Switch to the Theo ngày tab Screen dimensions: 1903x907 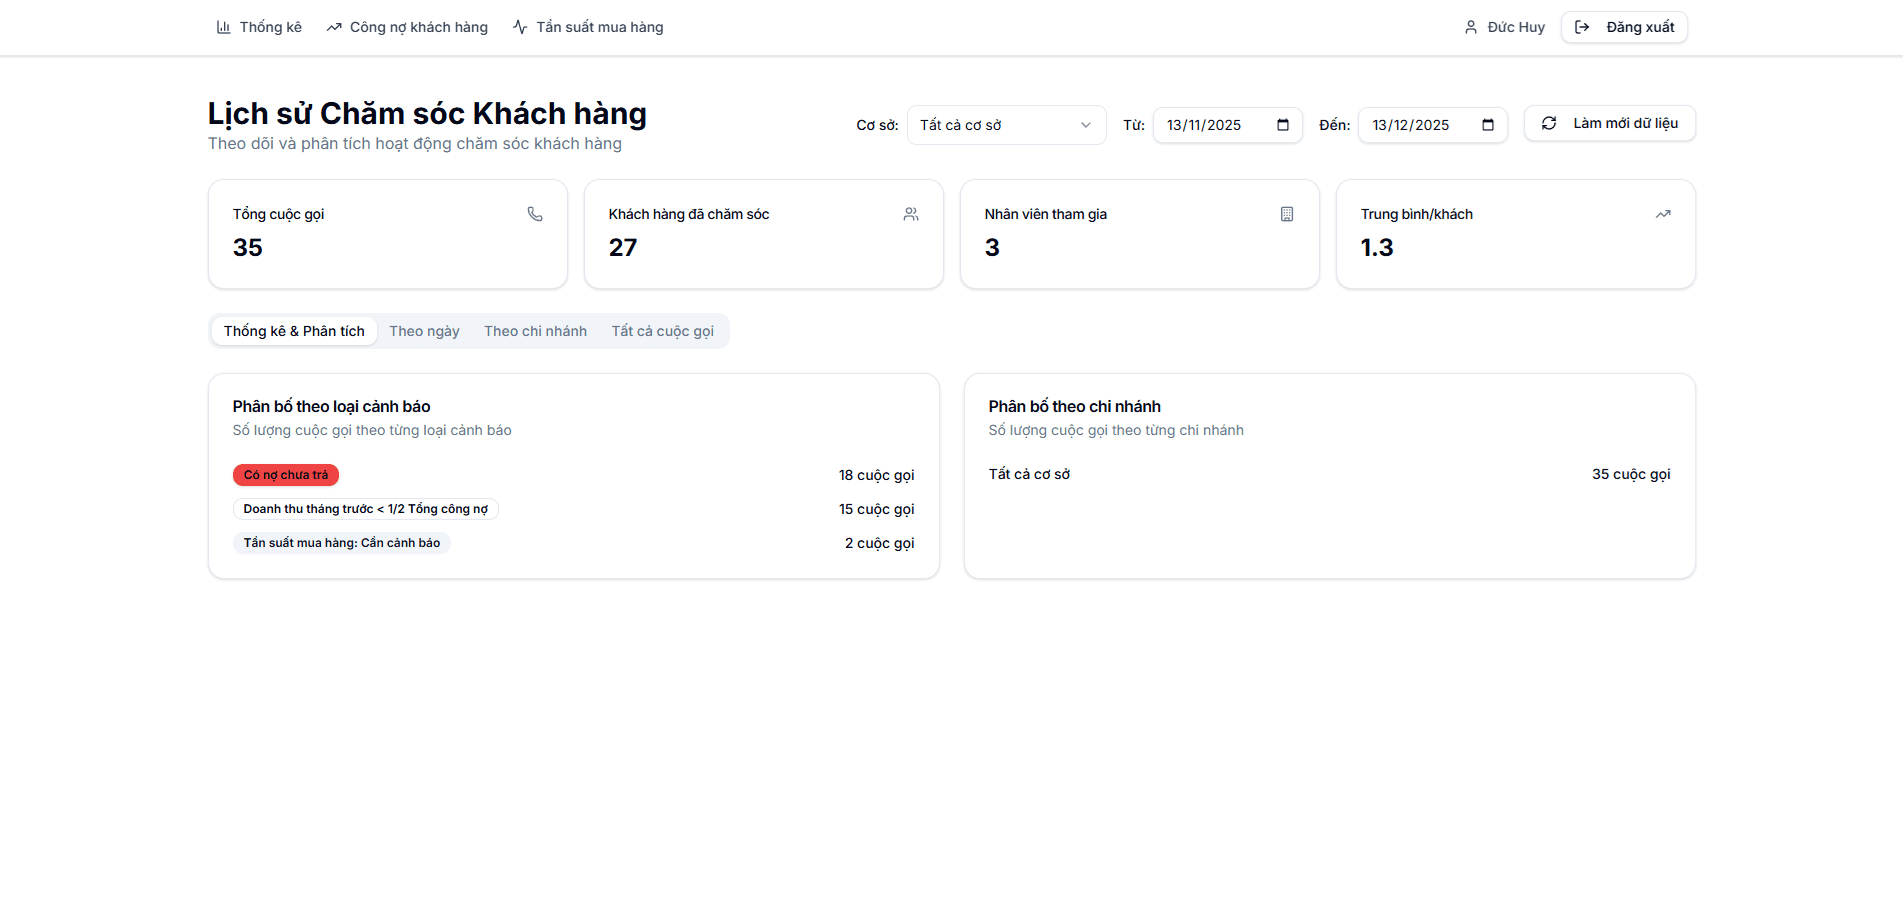[424, 331]
